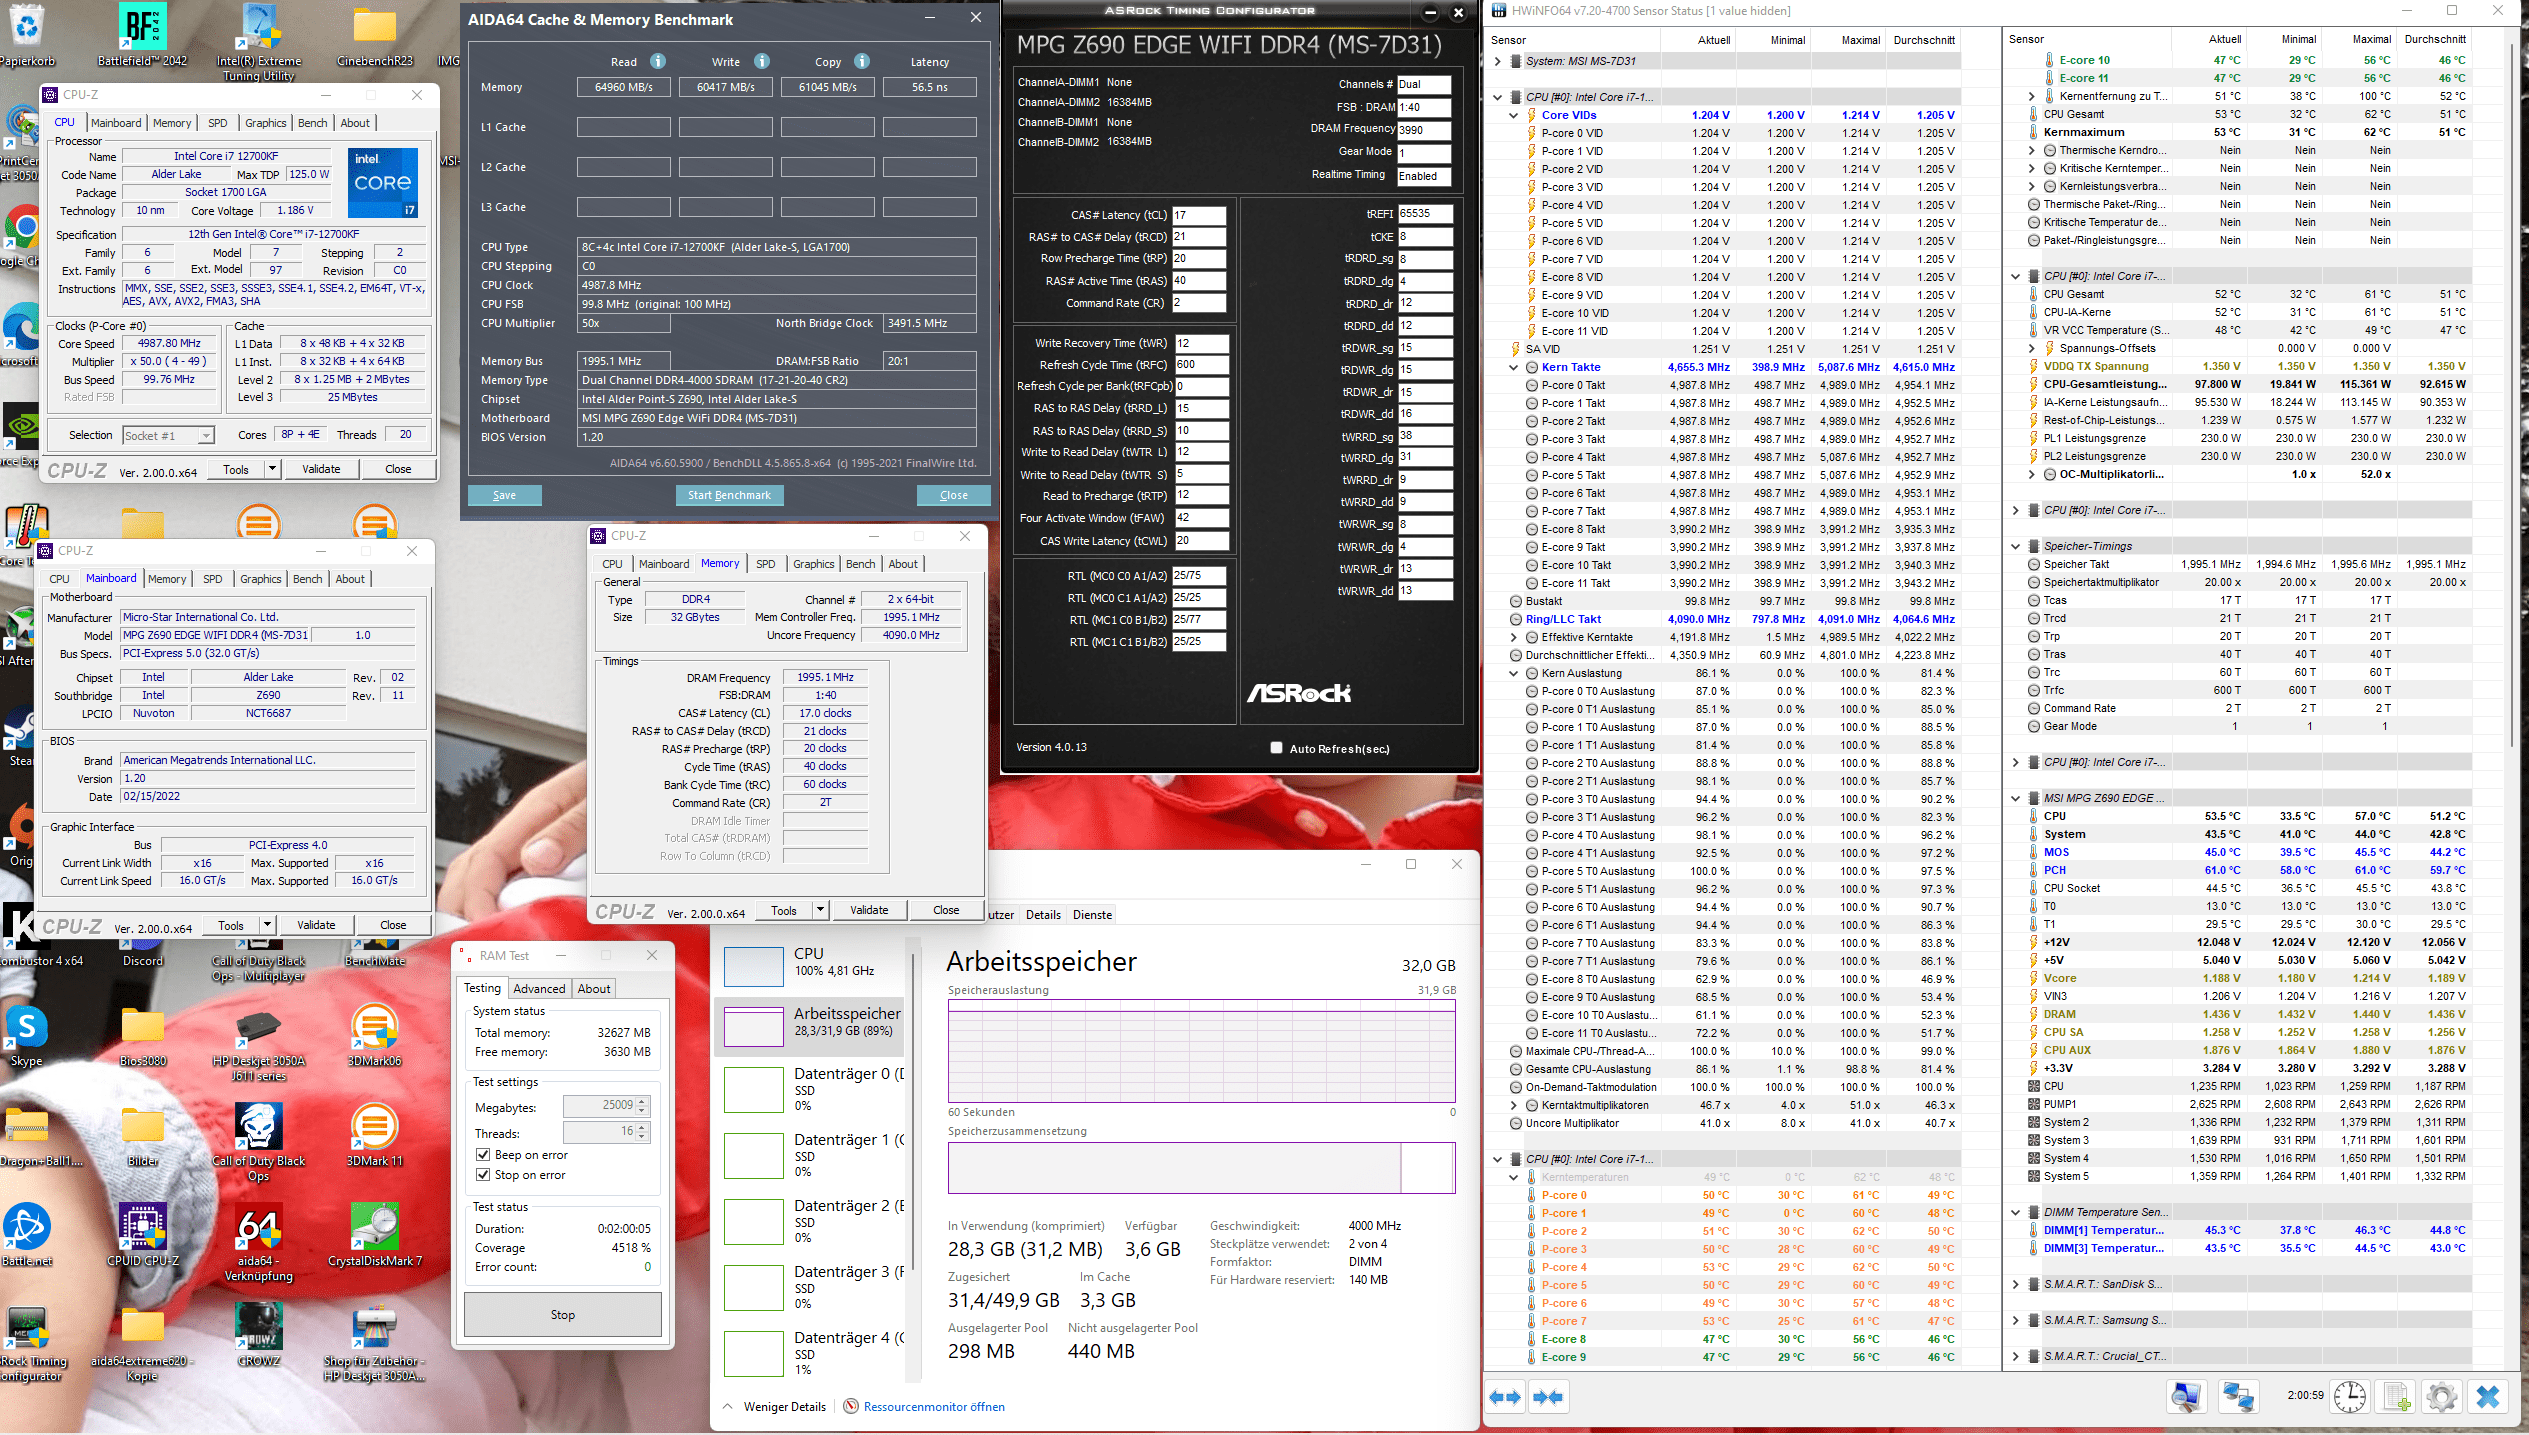Open the HP Deskjet 3050A J611 series icon
This screenshot has height=1435, width=2529.
tap(259, 1043)
